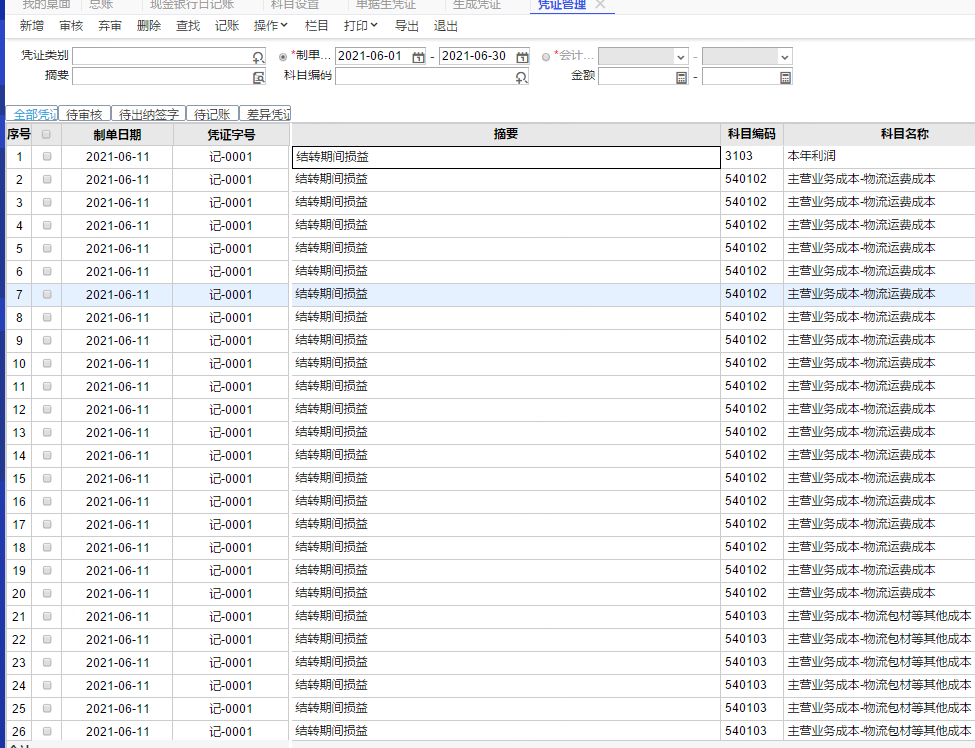Click the 退出 toolbar button
This screenshot has height=748, width=975.
pyautogui.click(x=446, y=25)
